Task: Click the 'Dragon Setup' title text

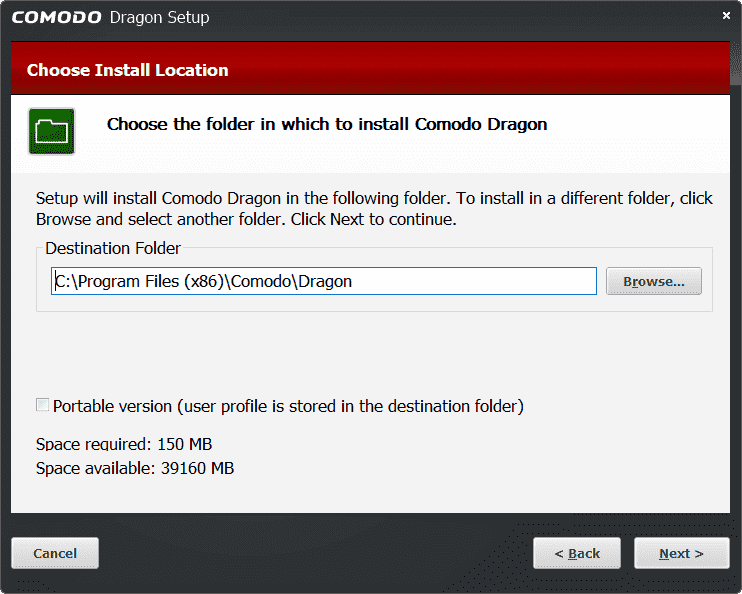Action: 159,18
